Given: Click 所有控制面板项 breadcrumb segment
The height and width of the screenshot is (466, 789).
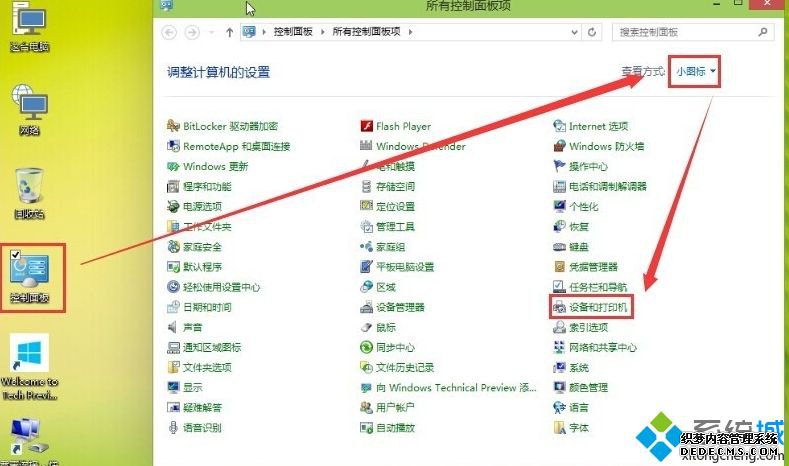Looking at the screenshot, I should click(366, 32).
